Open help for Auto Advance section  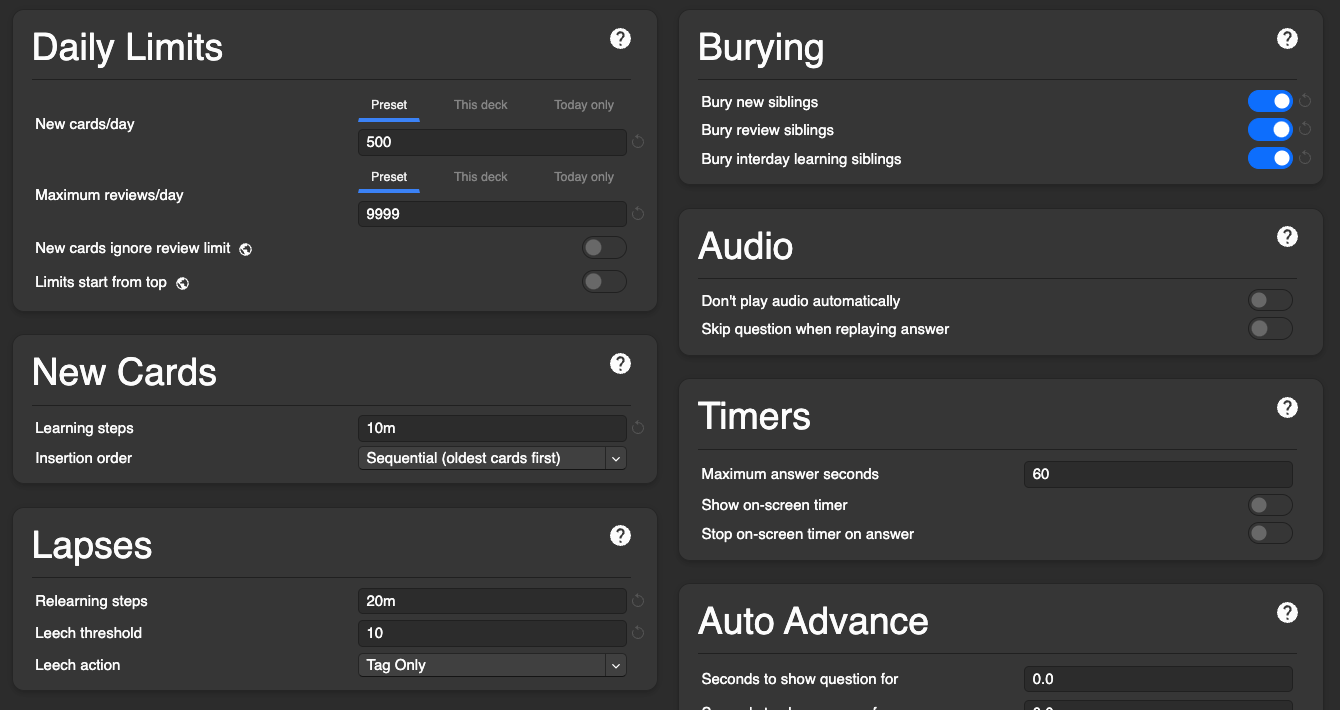tap(1287, 612)
